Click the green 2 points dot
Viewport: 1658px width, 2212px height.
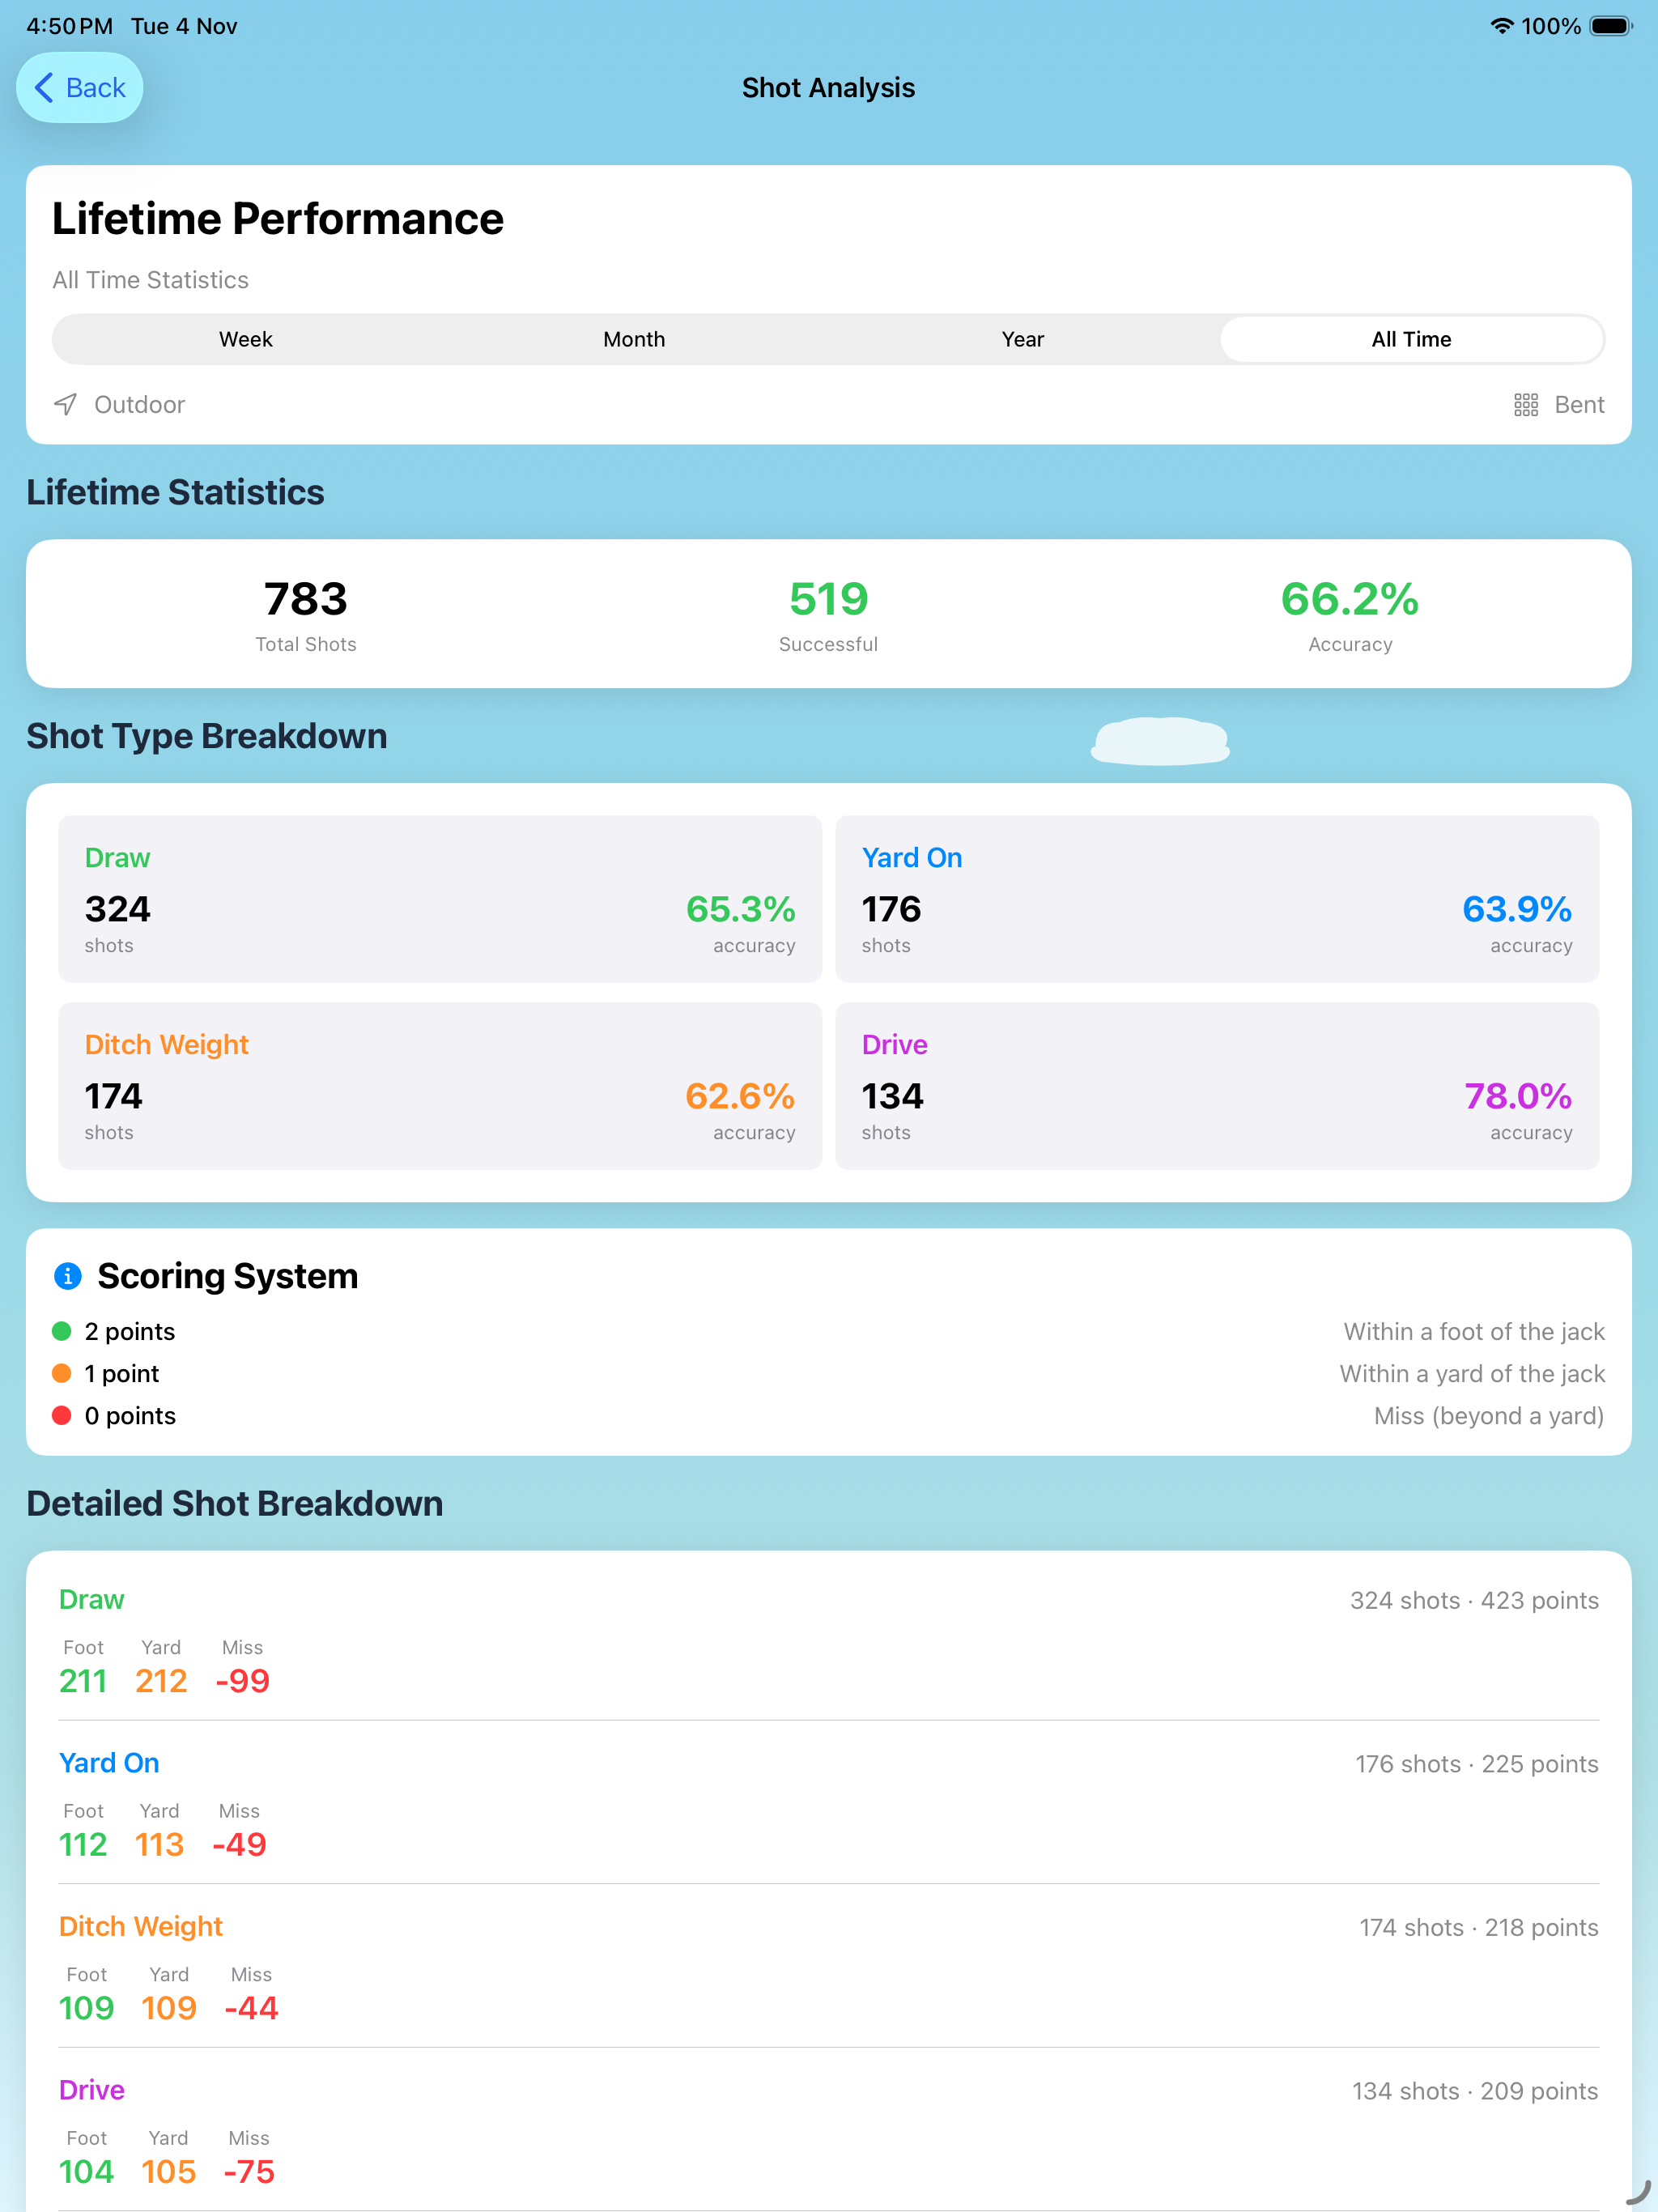point(62,1331)
